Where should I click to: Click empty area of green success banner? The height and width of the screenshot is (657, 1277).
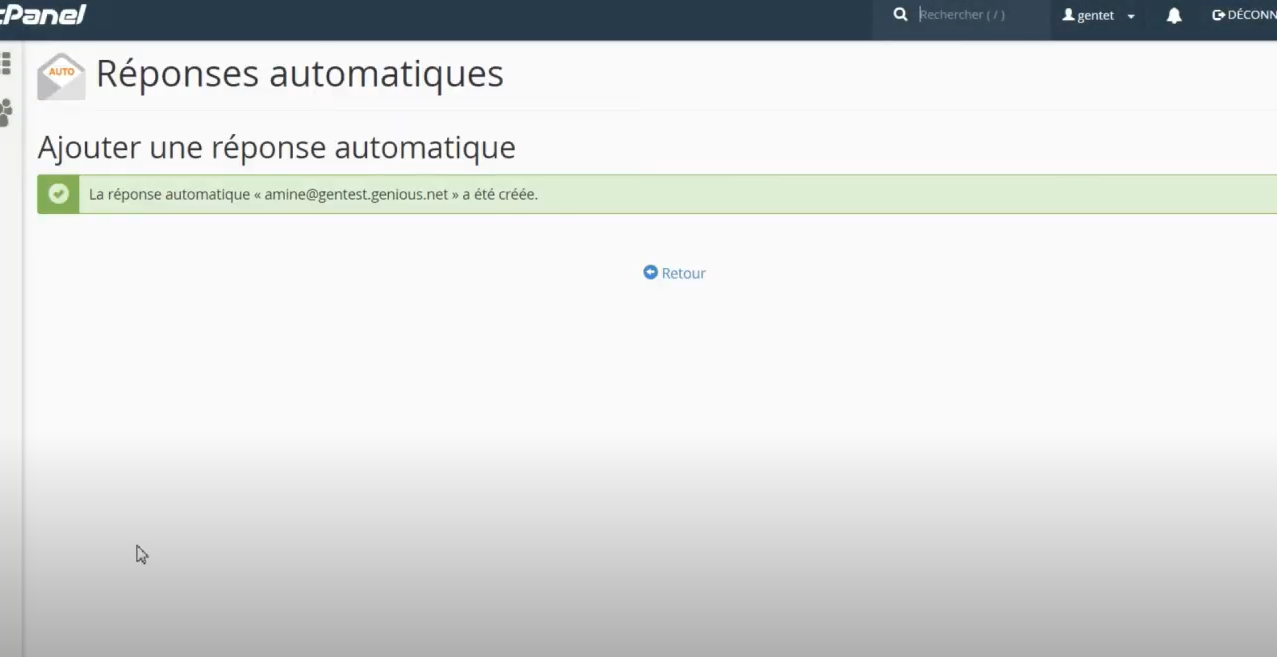point(900,194)
